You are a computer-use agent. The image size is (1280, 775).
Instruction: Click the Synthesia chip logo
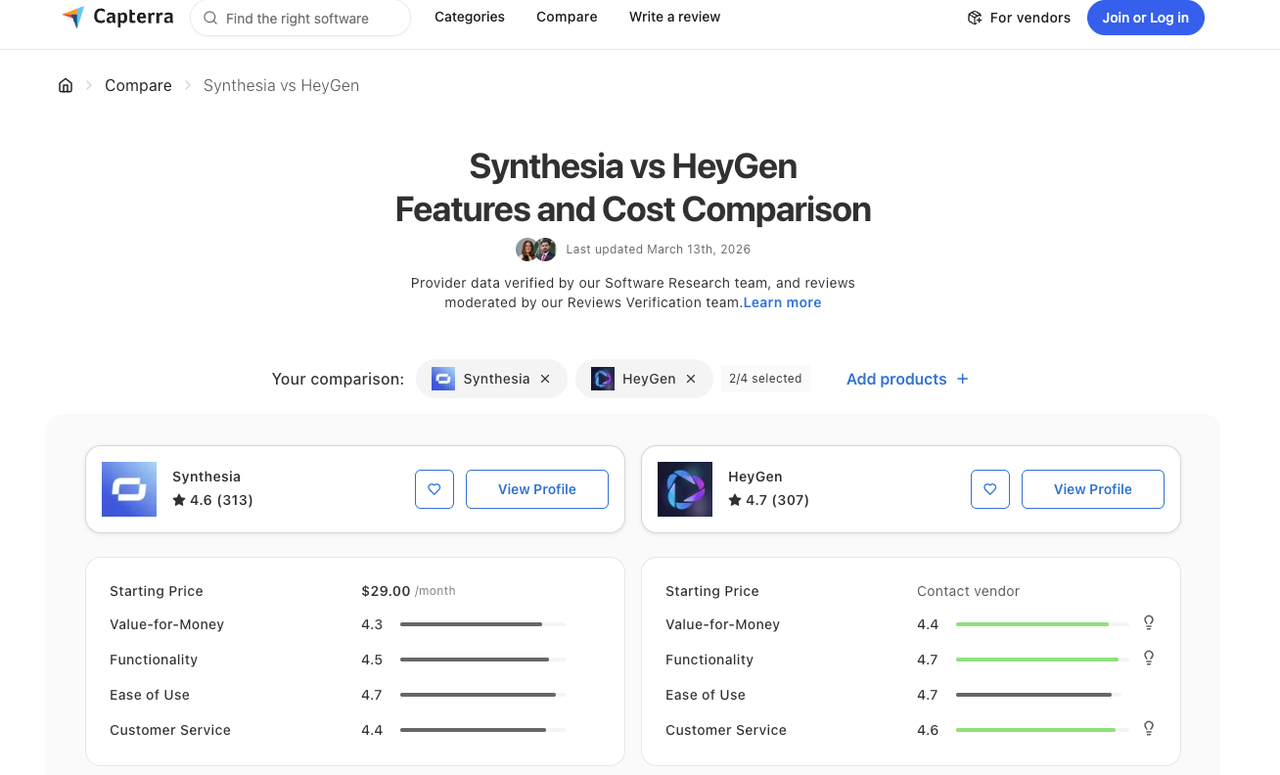(443, 379)
